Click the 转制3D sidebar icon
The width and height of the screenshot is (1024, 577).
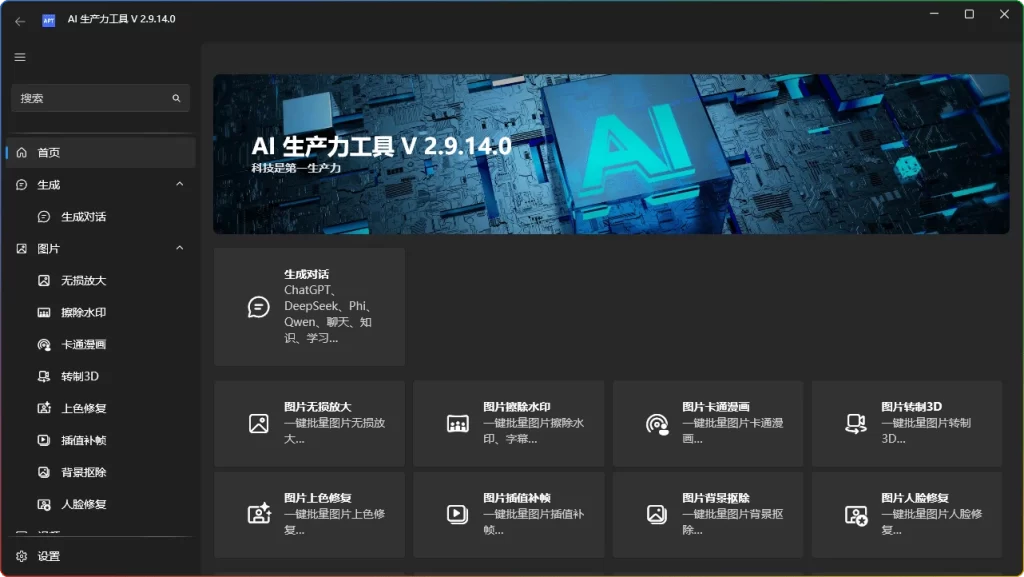click(44, 377)
